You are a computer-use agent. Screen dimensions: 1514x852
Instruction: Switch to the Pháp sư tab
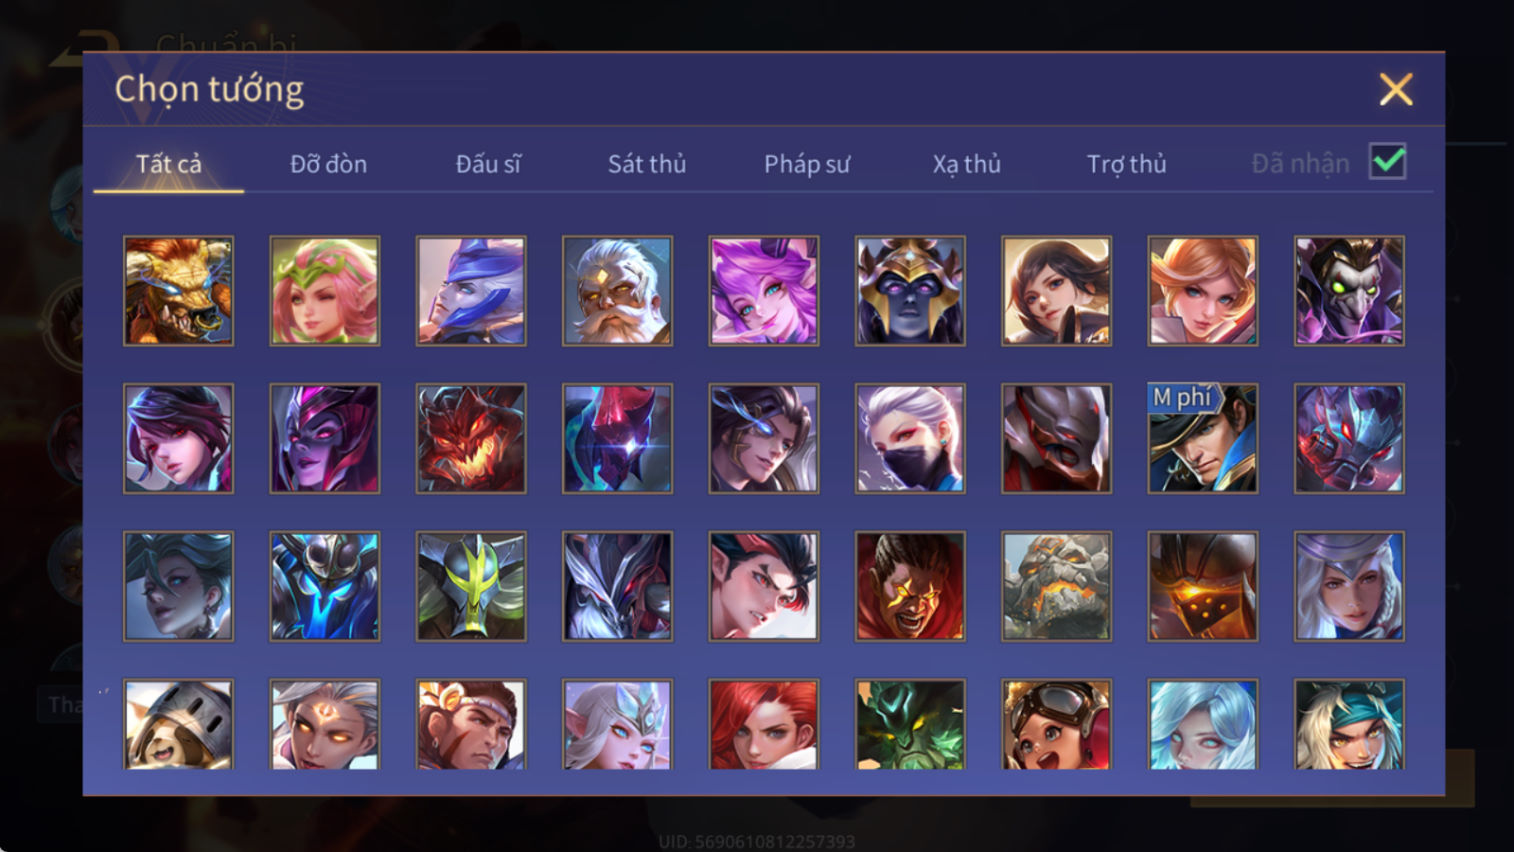coord(807,164)
